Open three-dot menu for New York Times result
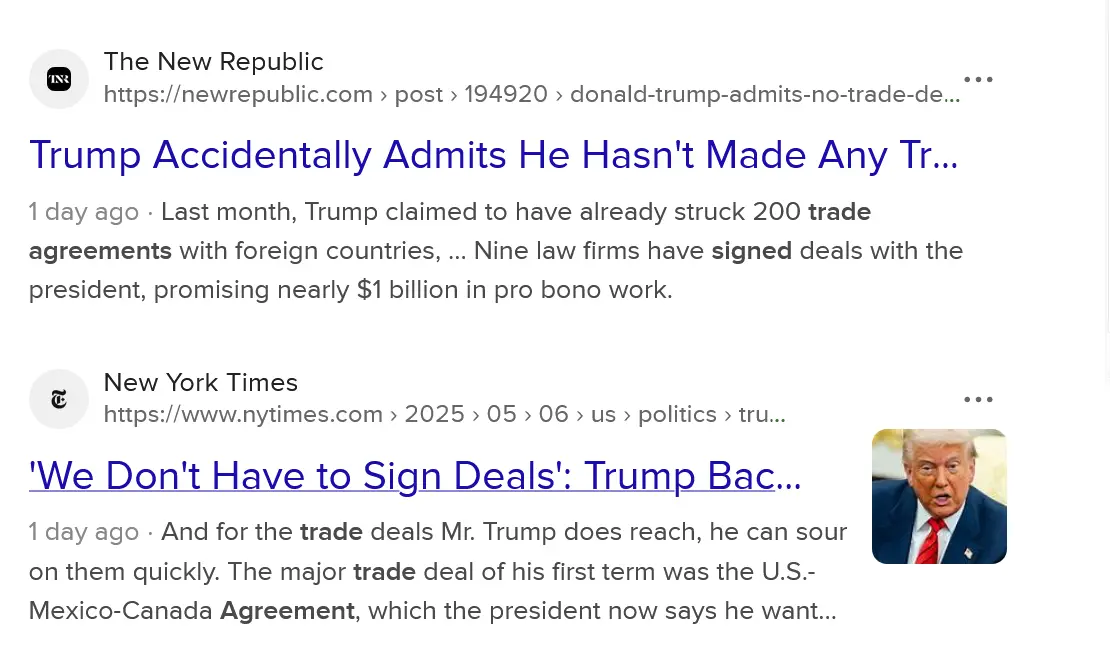The image size is (1110, 651). [978, 400]
